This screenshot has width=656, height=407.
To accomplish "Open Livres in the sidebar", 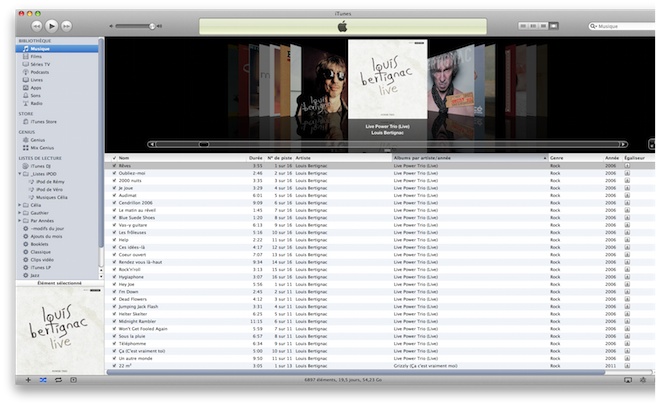I will point(57,80).
